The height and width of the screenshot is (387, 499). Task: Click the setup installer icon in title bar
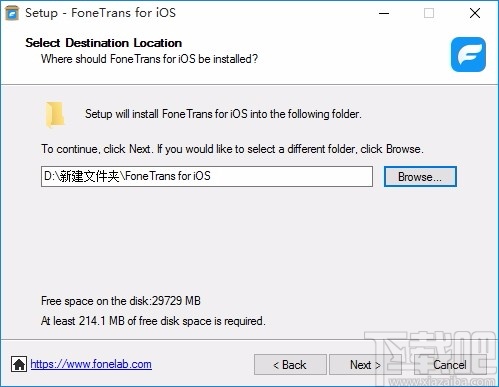click(x=12, y=13)
